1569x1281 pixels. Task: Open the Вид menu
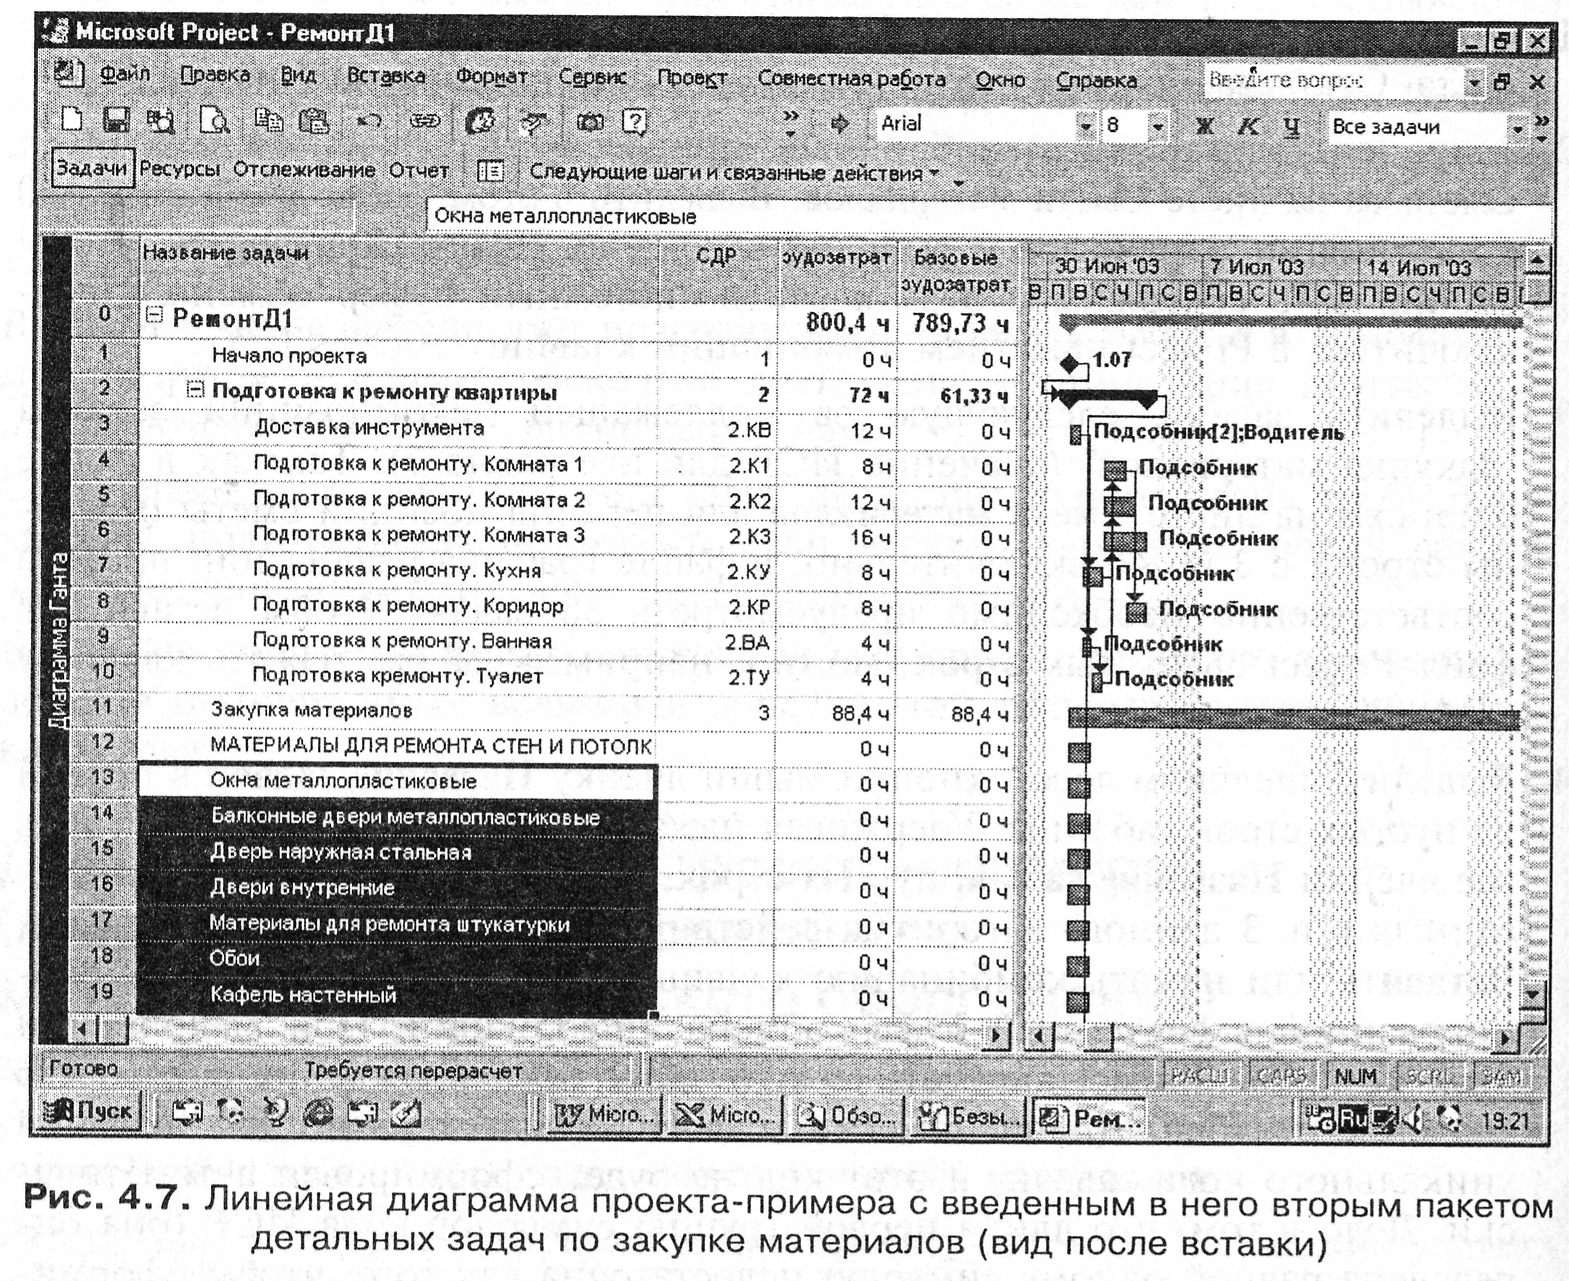pyautogui.click(x=298, y=75)
